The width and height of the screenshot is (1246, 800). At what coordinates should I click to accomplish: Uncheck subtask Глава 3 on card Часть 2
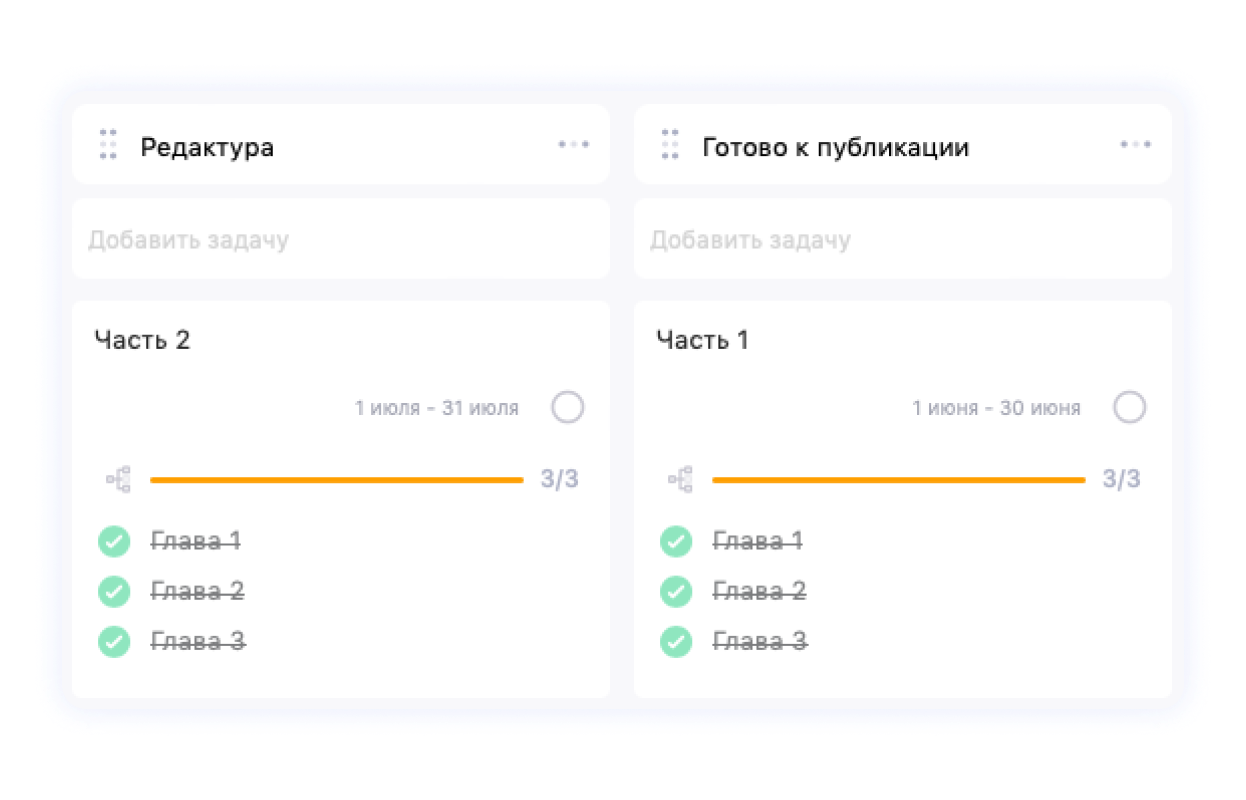[x=114, y=641]
